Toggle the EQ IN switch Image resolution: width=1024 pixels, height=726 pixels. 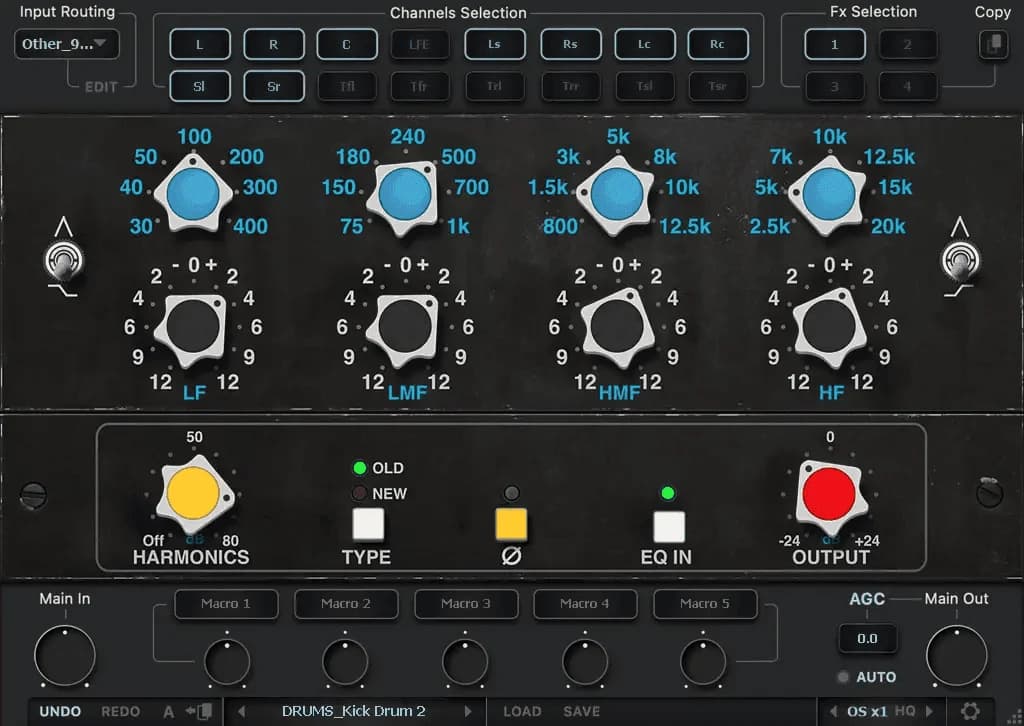(668, 526)
